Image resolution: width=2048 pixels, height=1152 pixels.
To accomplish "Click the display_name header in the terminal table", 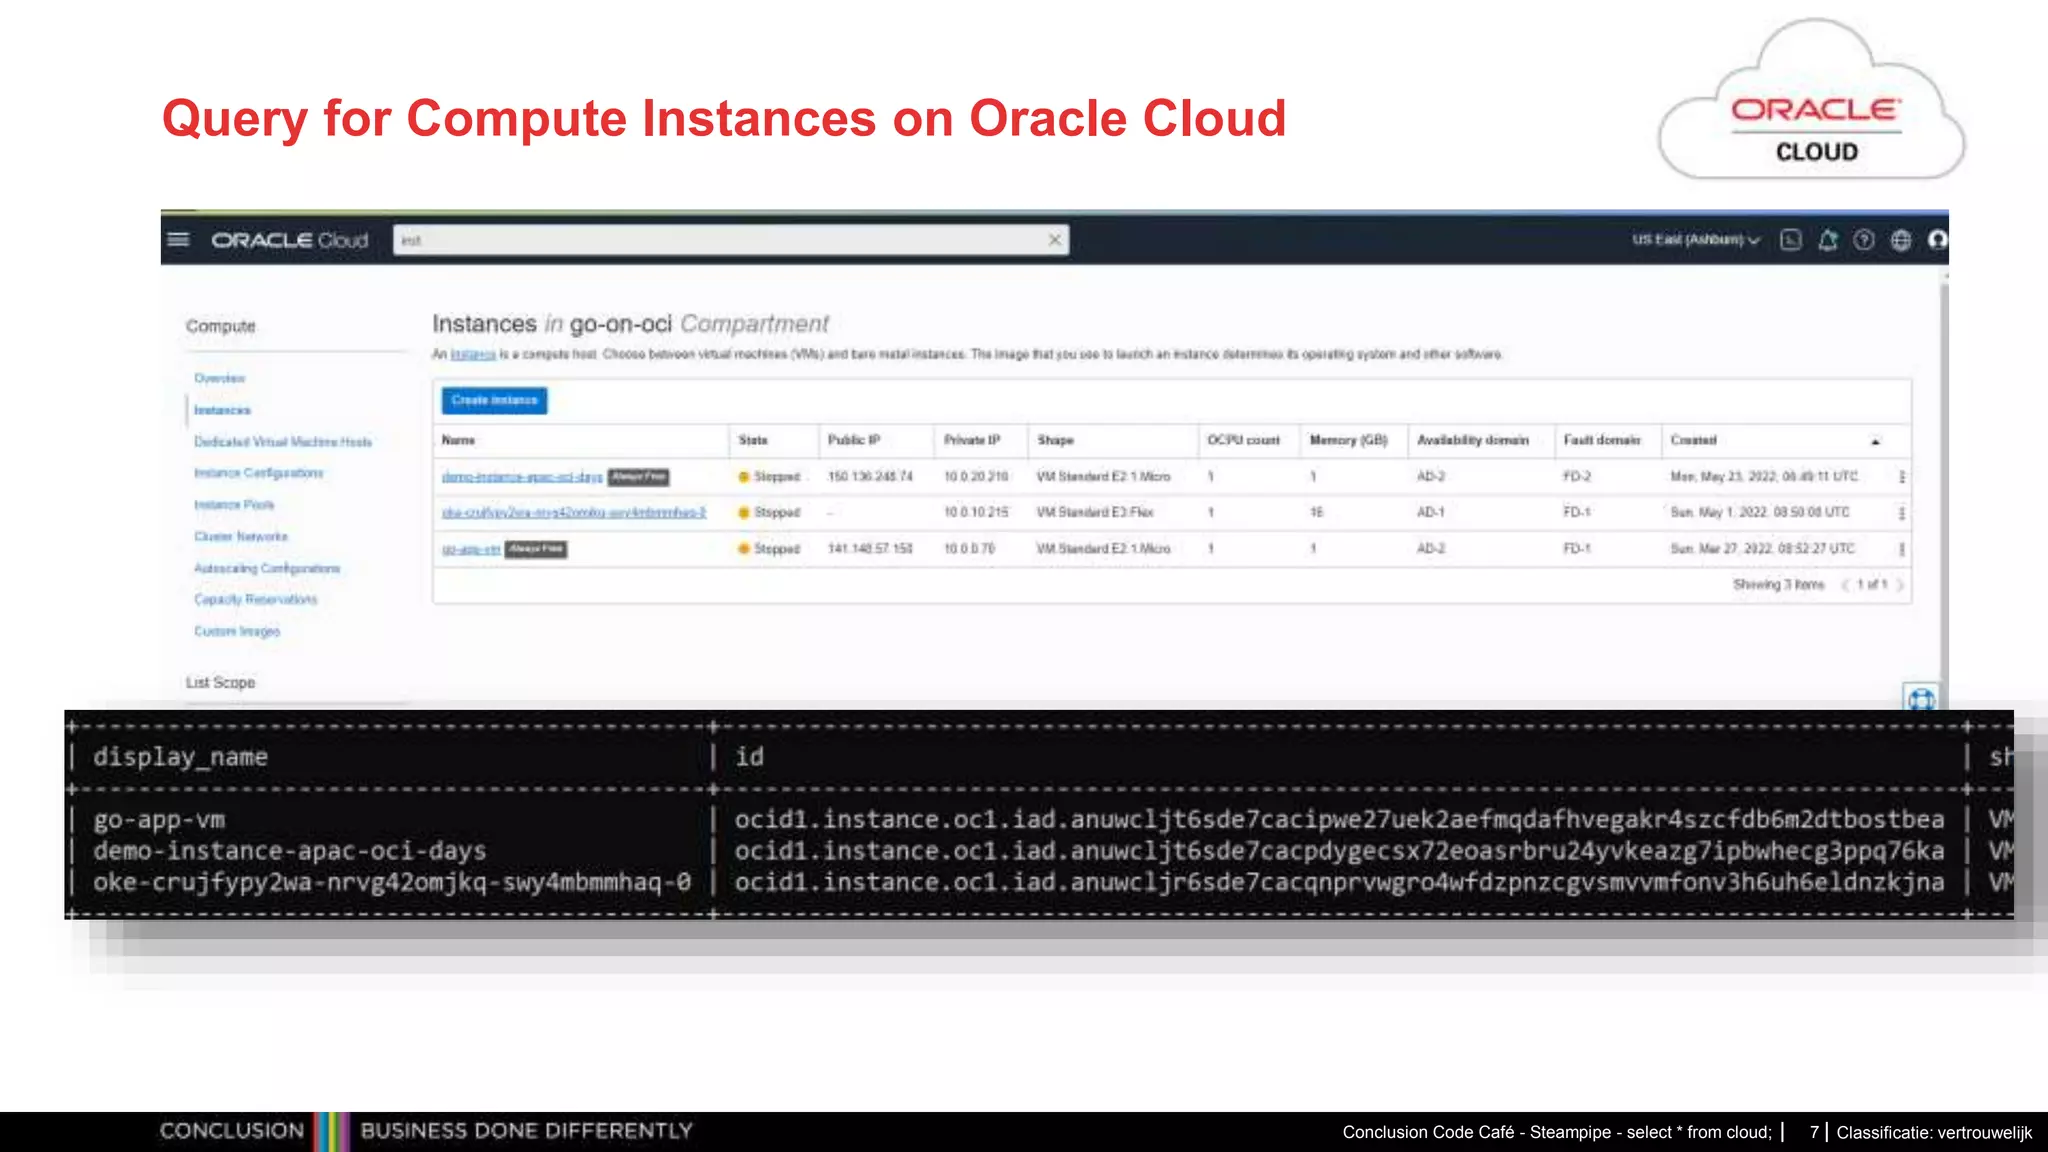I will click(x=180, y=757).
